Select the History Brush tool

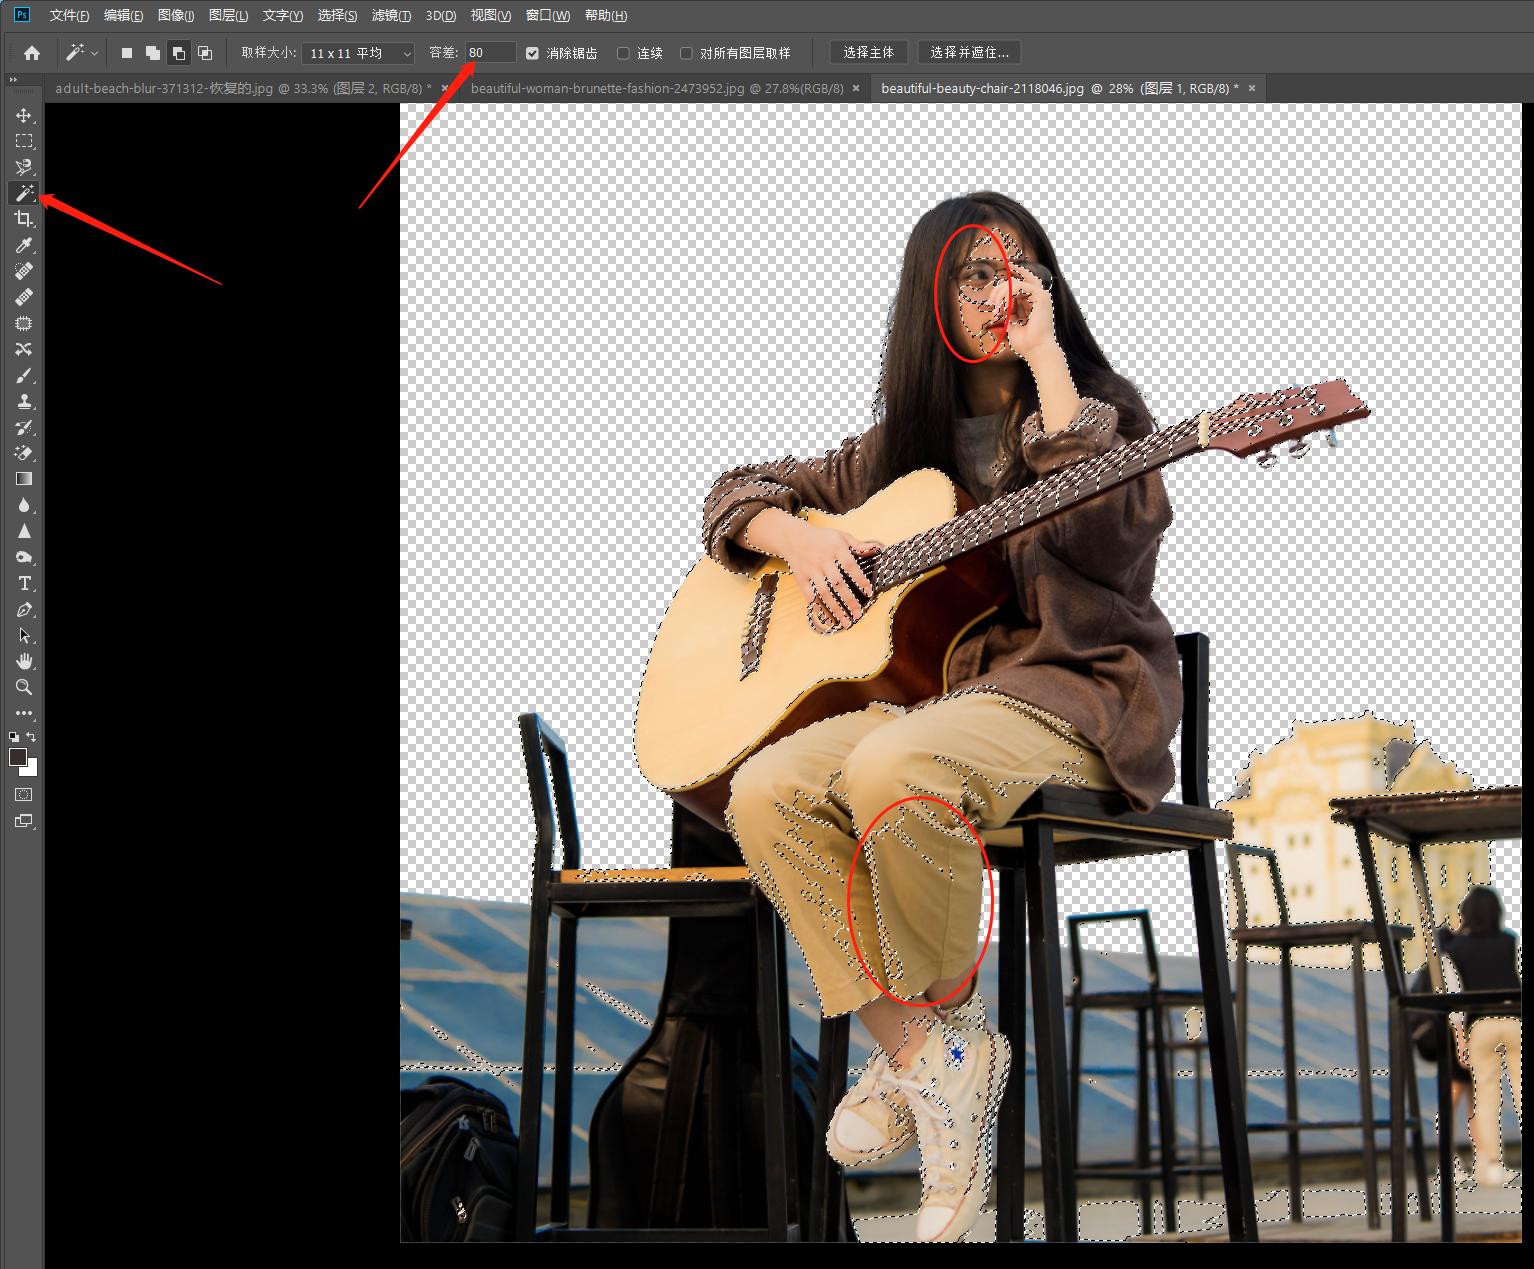(x=24, y=427)
